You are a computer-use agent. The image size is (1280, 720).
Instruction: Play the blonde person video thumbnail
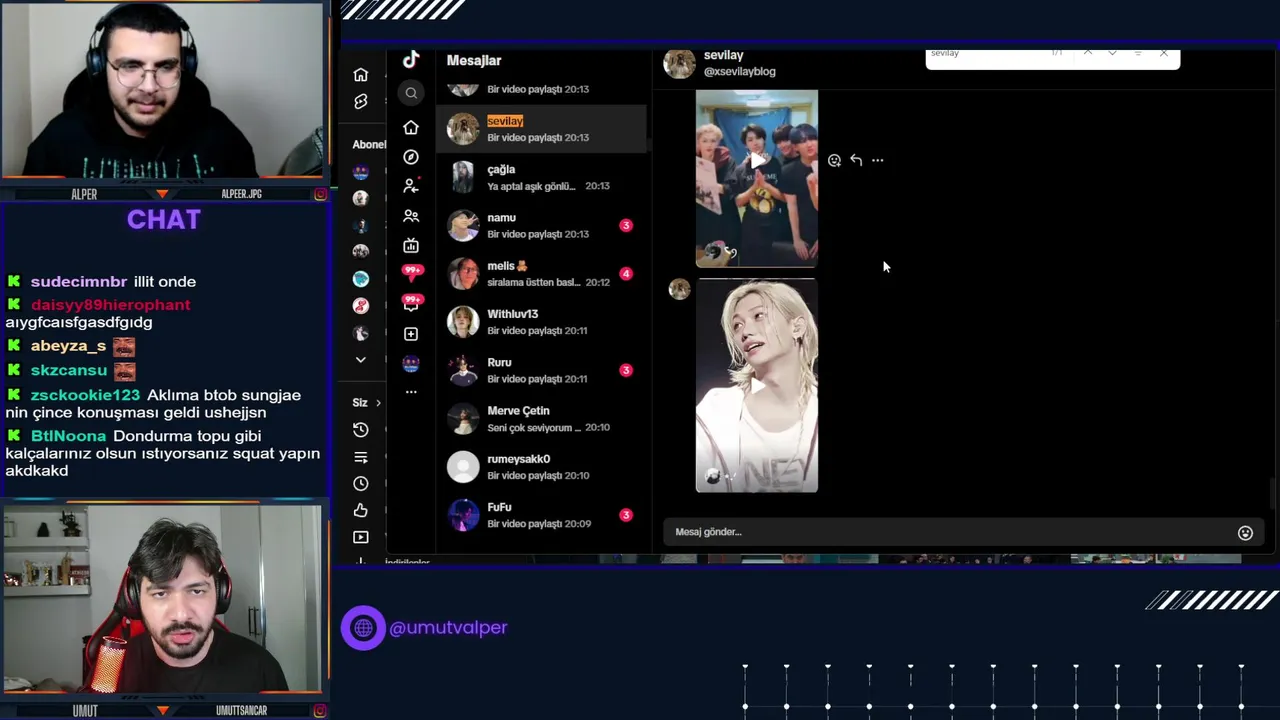[x=757, y=386]
